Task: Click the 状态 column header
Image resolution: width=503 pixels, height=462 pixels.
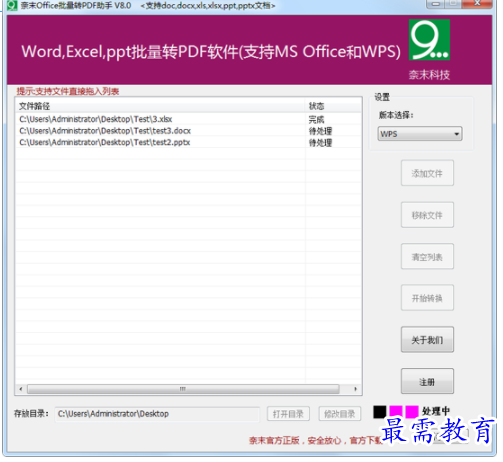Action: click(x=333, y=106)
